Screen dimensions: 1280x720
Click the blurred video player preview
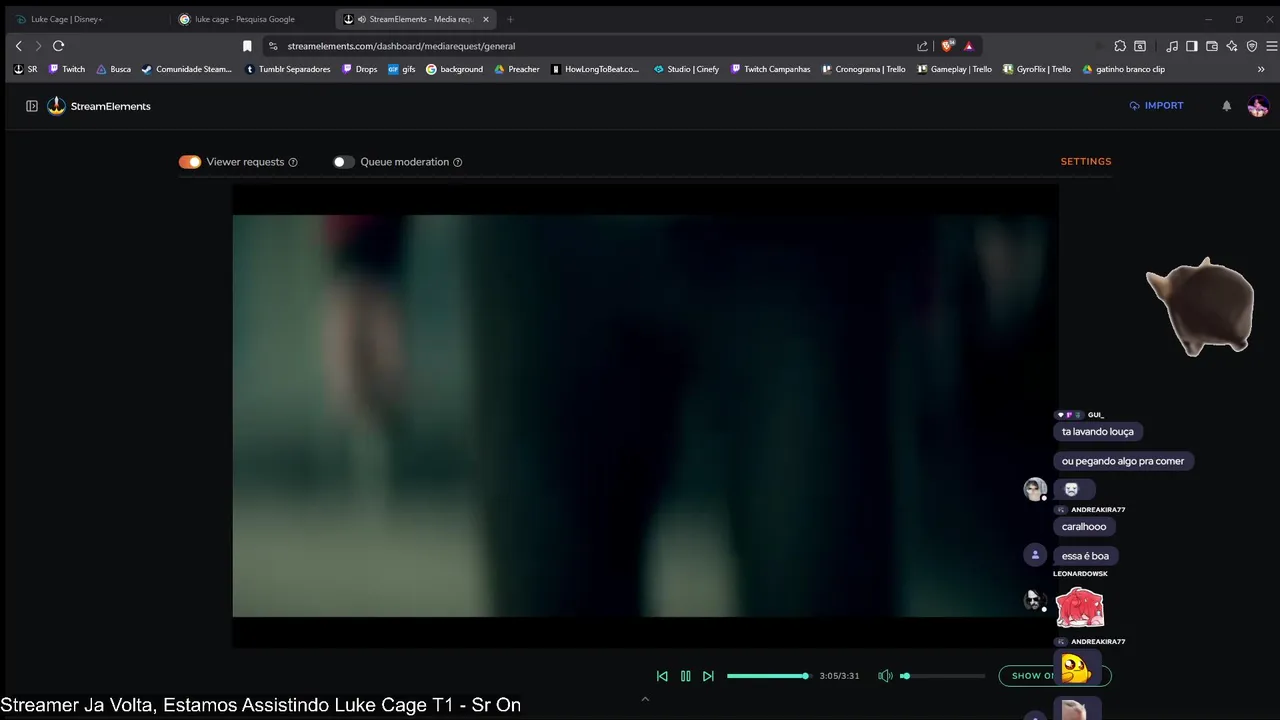[645, 415]
